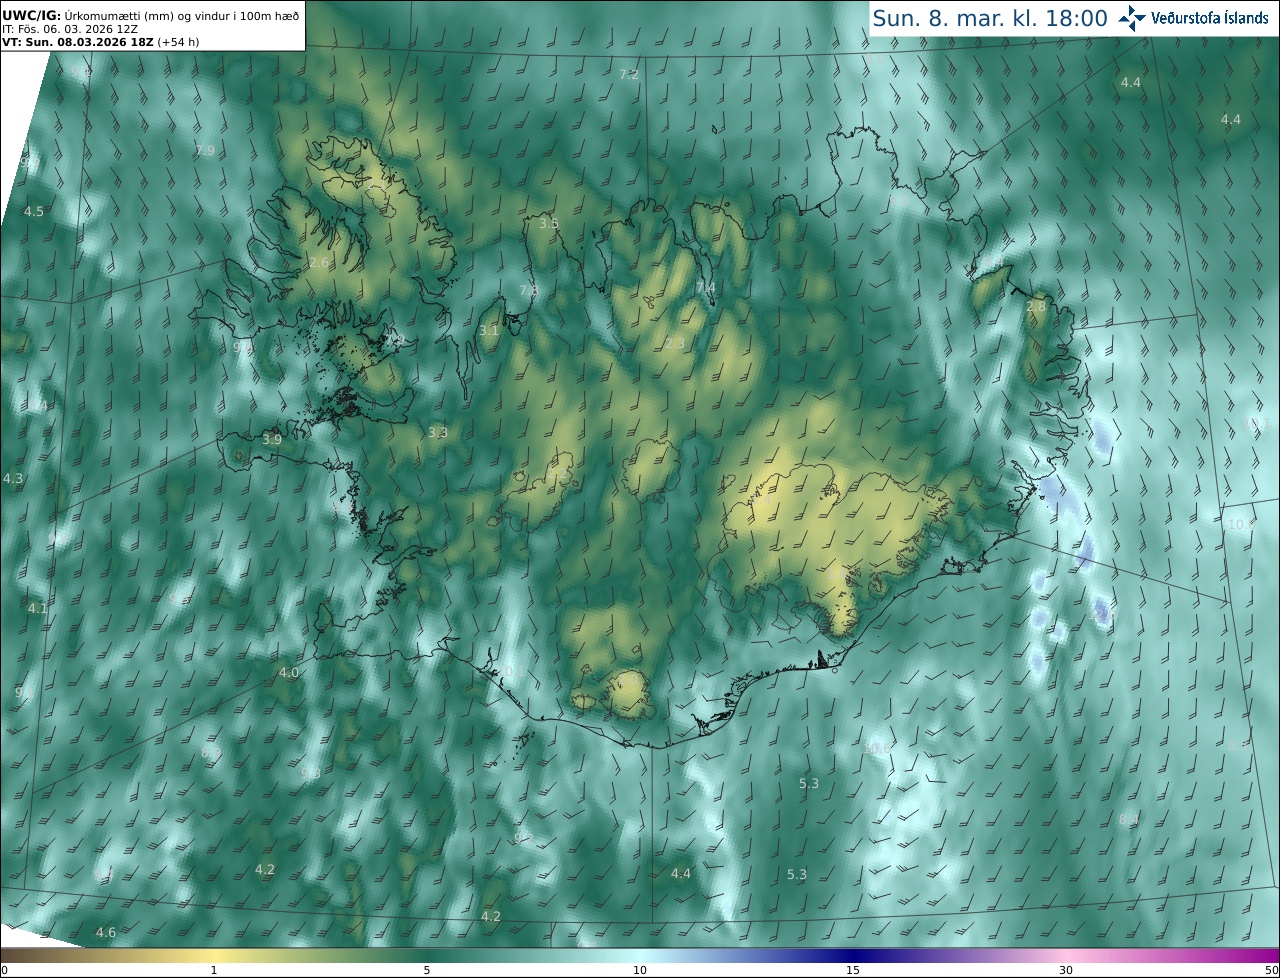Viewport: 1280px width, 978px height.
Task: Select the "VT: Sun. 08.03.2026 18Z" line
Action: click(x=77, y=42)
